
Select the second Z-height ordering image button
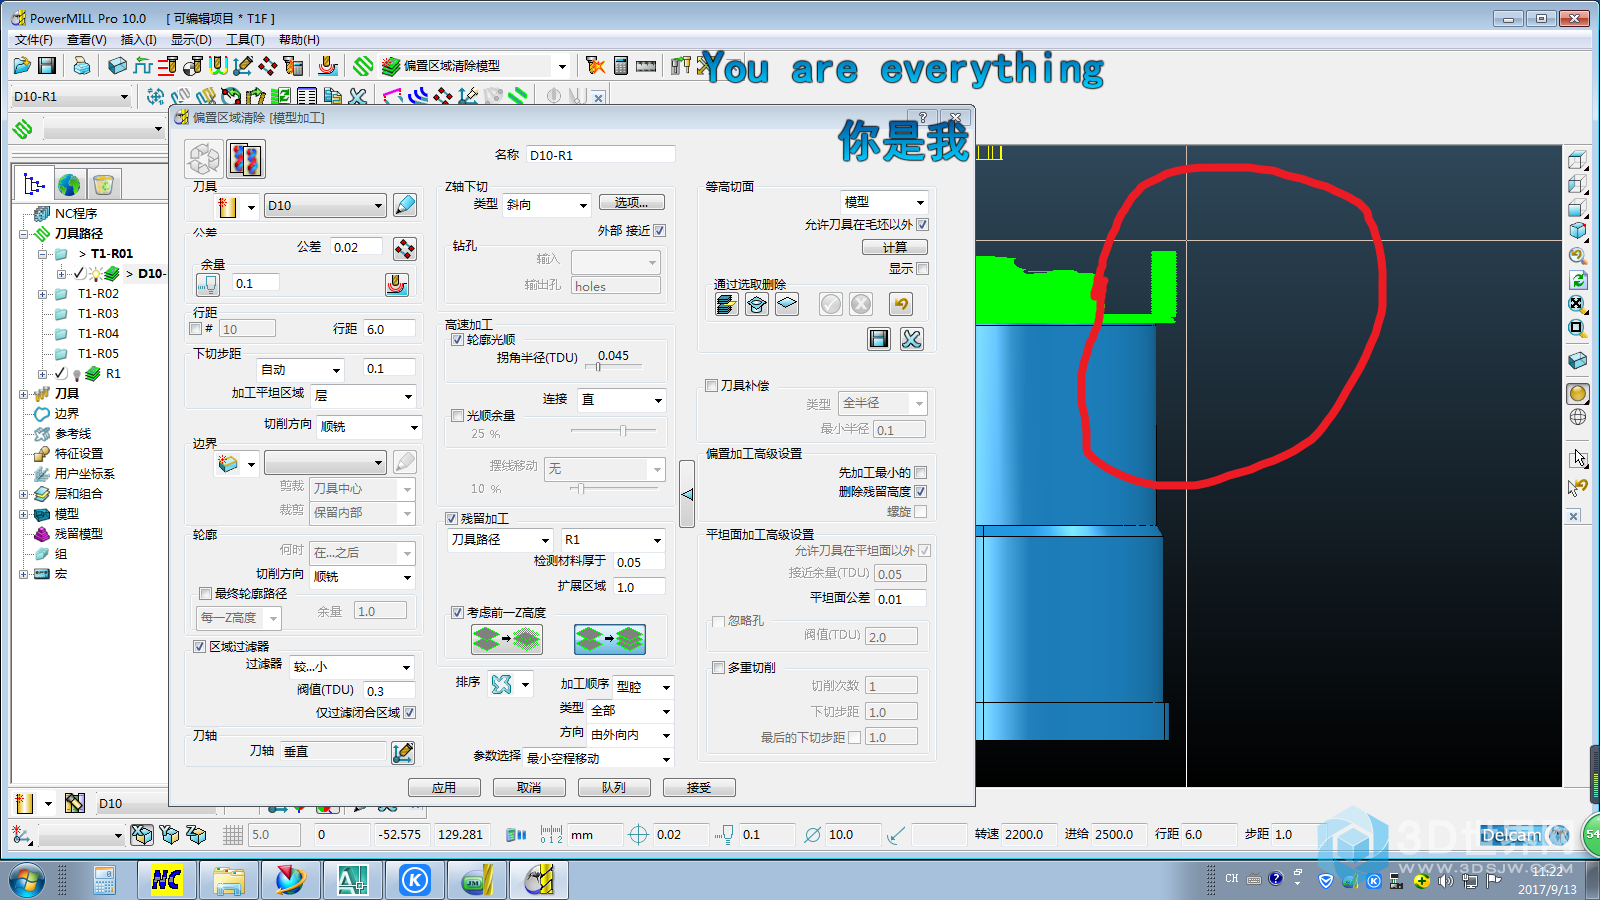[610, 638]
